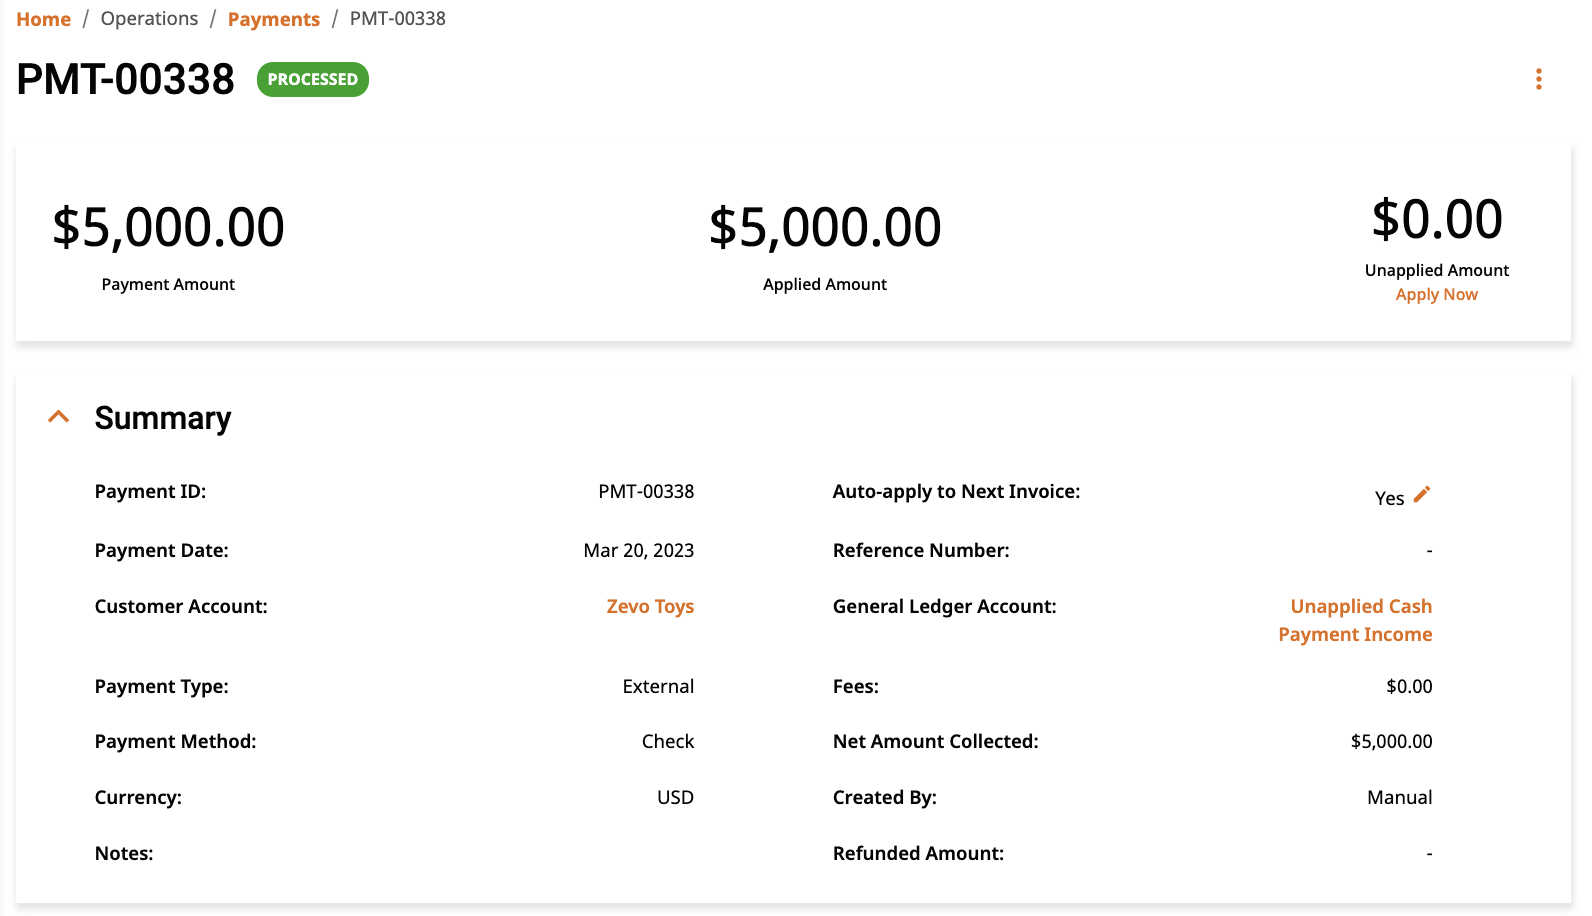Click the PMT-00338 page title
The height and width of the screenshot is (916, 1592).
(126, 79)
